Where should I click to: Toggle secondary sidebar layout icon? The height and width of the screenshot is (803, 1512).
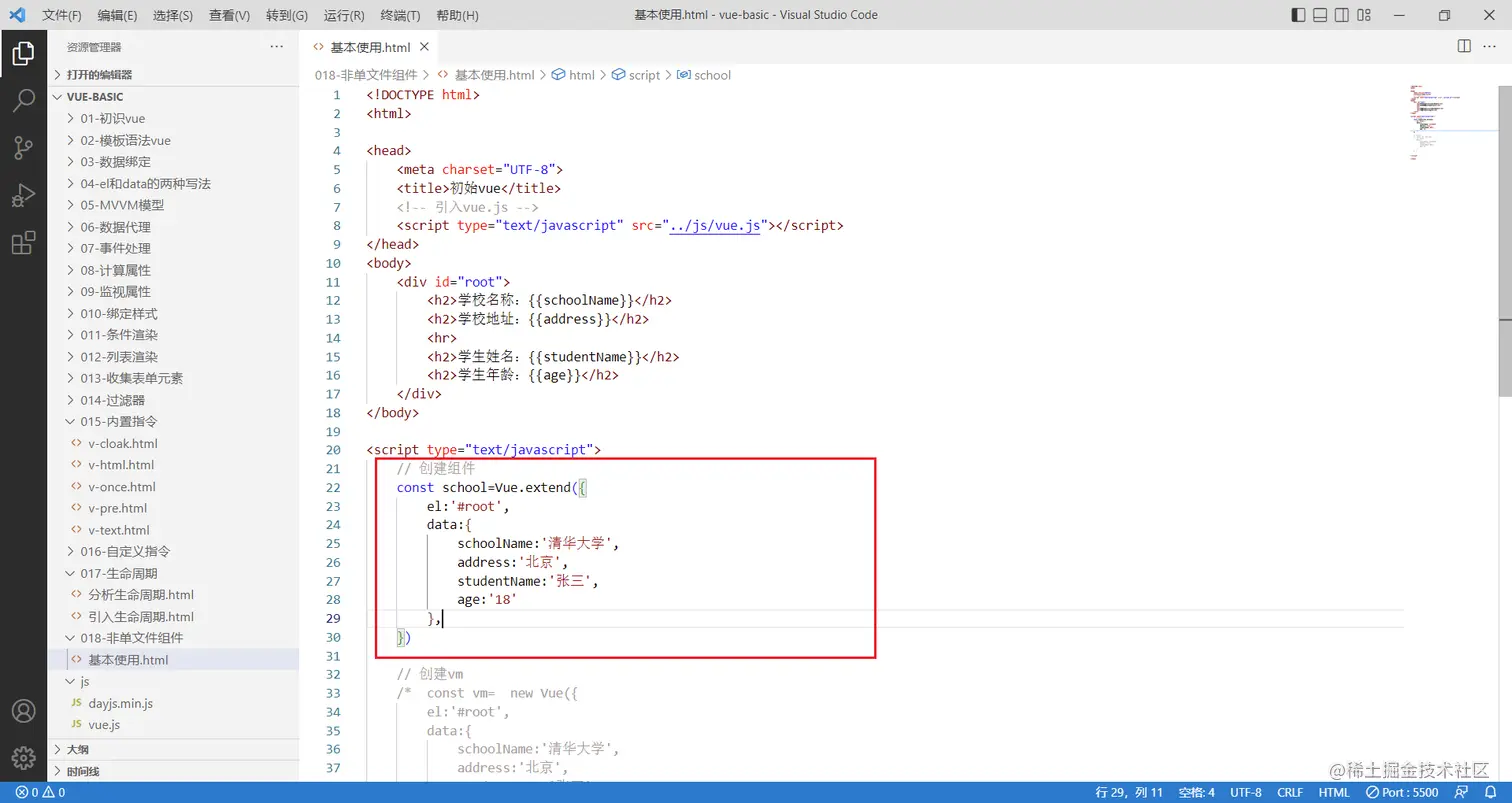pos(1342,15)
